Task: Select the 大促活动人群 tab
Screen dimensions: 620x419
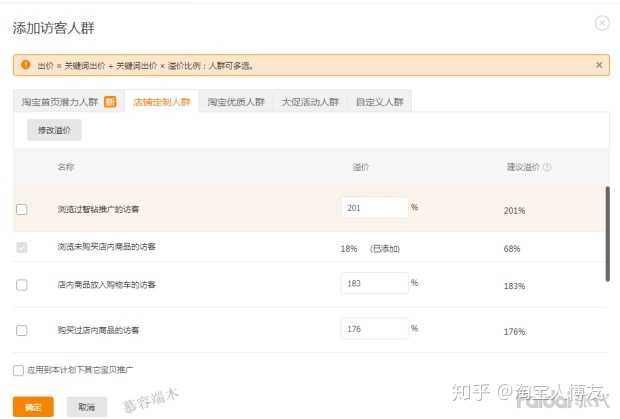Action: coord(310,102)
